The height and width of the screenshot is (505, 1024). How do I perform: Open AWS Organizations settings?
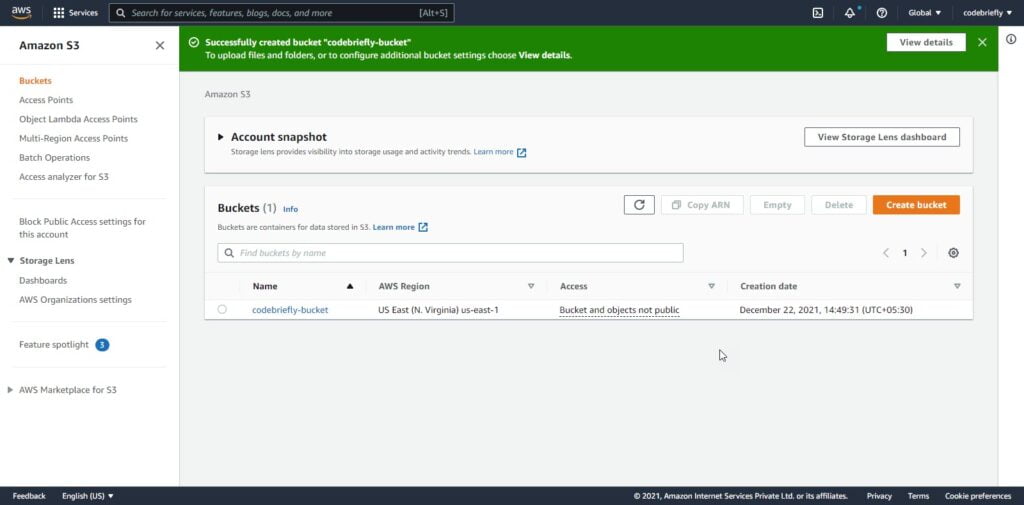[x=76, y=300]
